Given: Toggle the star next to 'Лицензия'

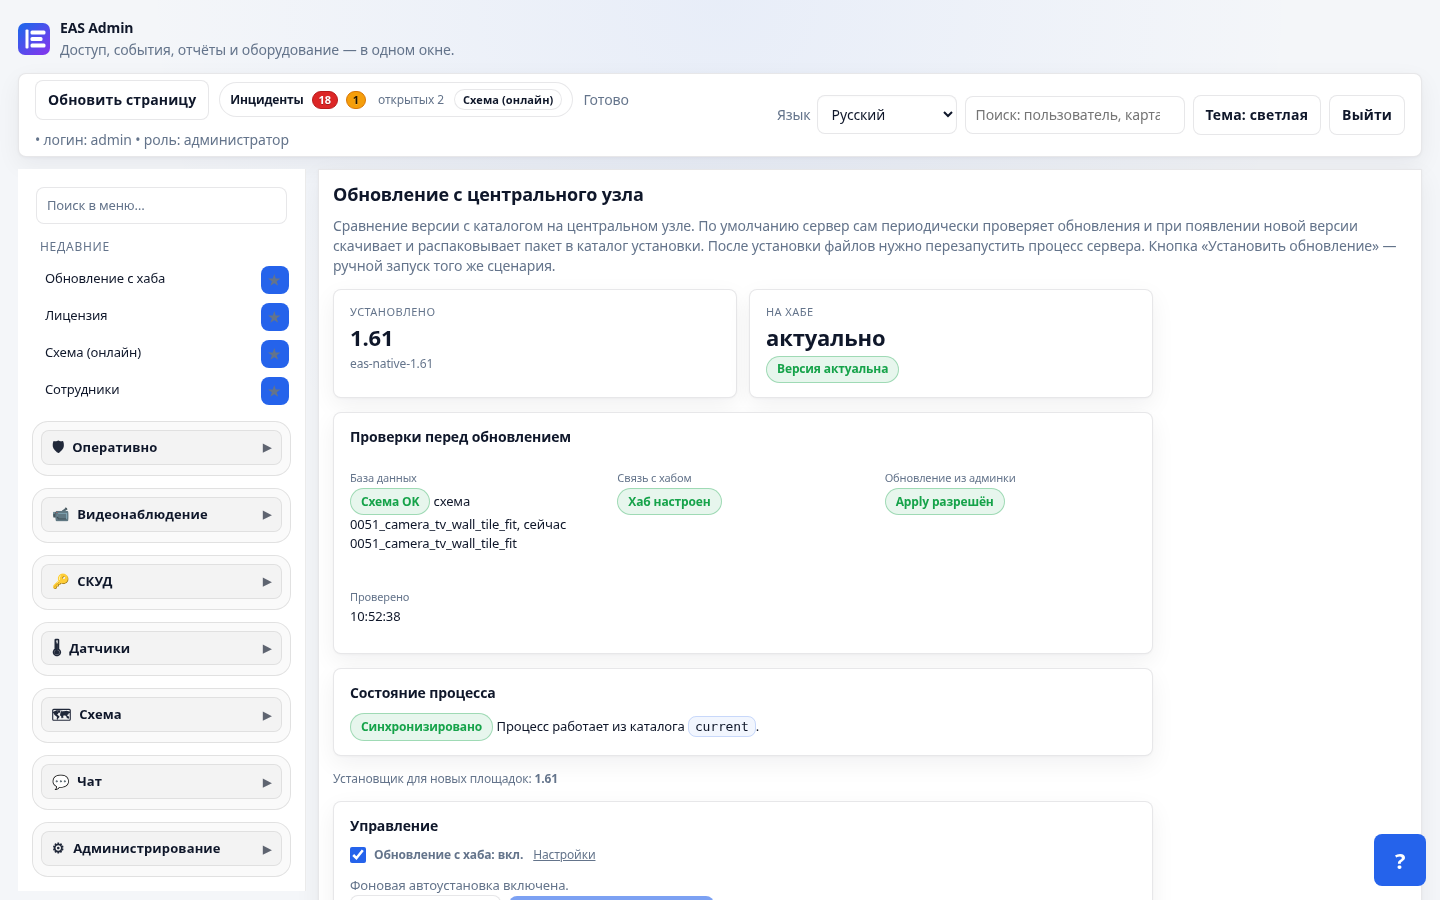Looking at the screenshot, I should (275, 317).
